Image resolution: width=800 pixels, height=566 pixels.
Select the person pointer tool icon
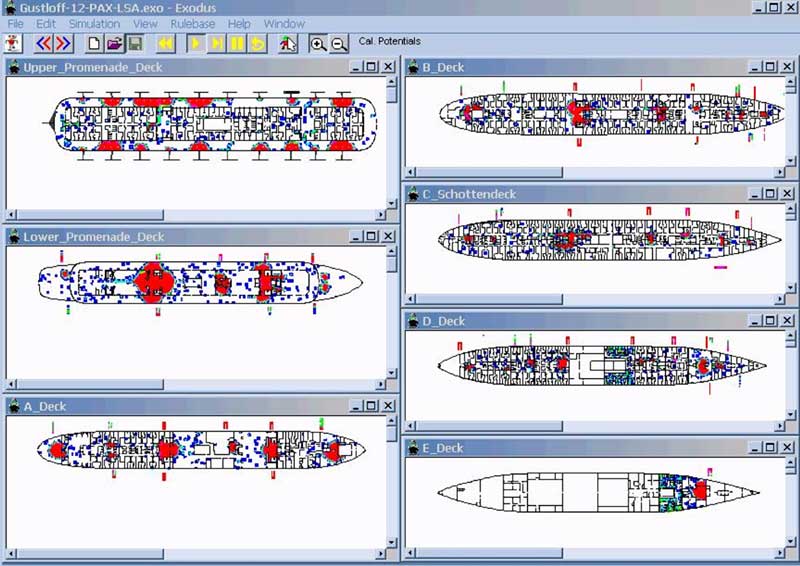(x=288, y=43)
